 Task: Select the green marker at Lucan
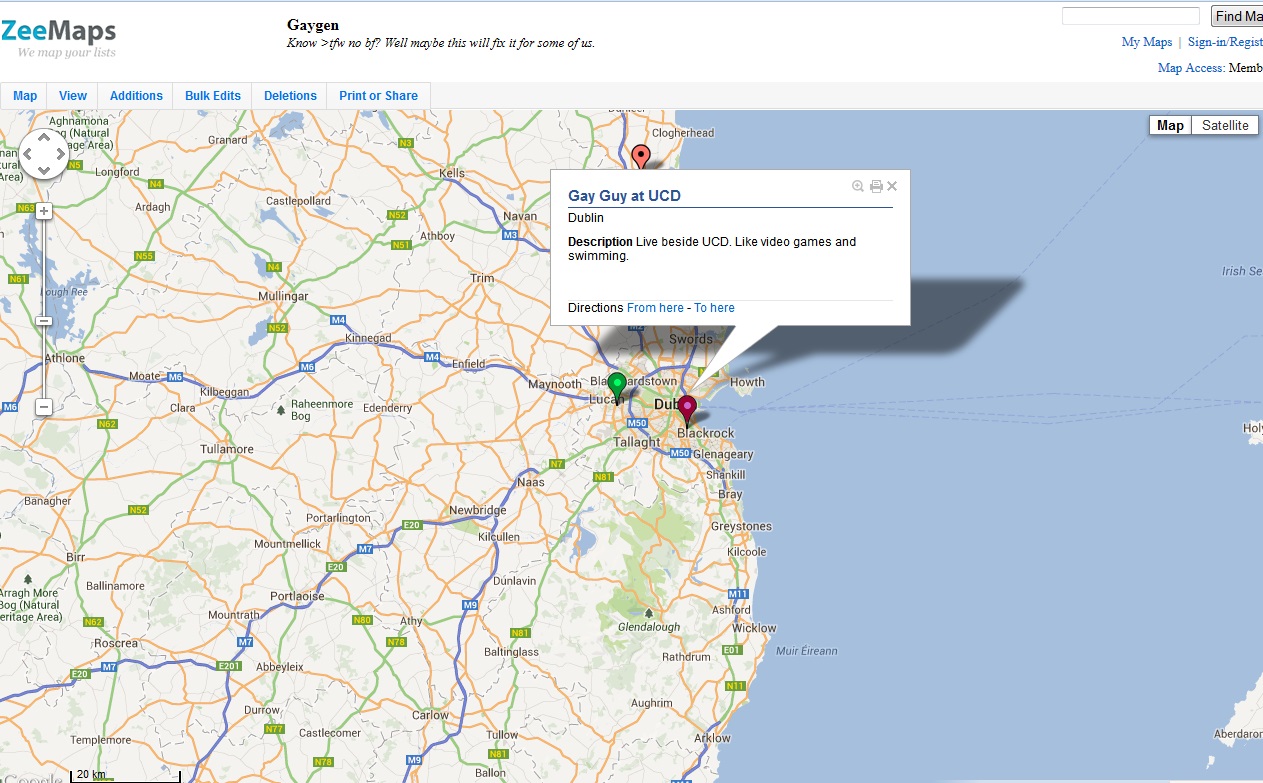(x=618, y=386)
